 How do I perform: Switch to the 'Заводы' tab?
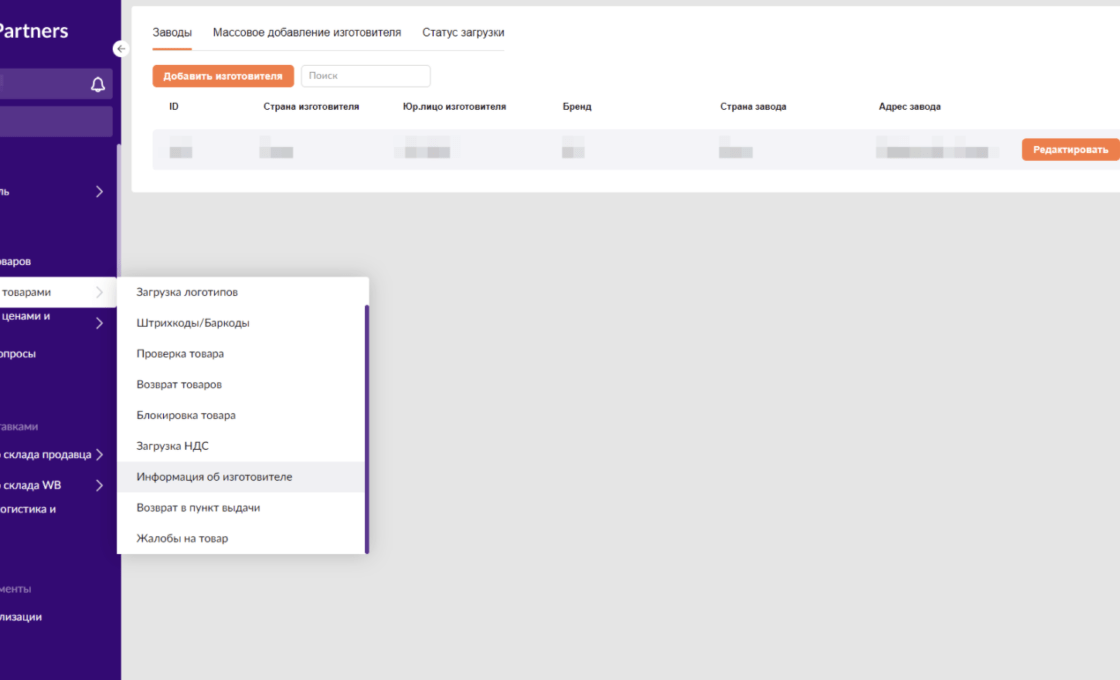point(172,33)
